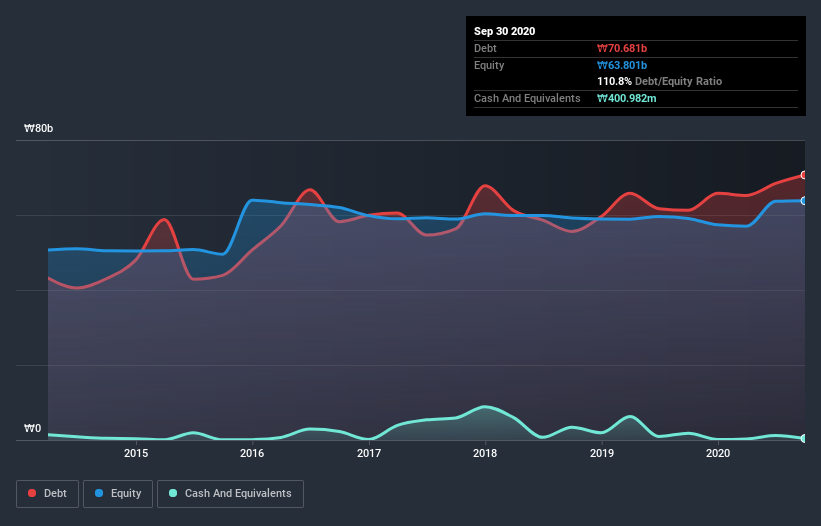Click the 2018 x-axis label
This screenshot has width=821, height=526.
click(485, 453)
